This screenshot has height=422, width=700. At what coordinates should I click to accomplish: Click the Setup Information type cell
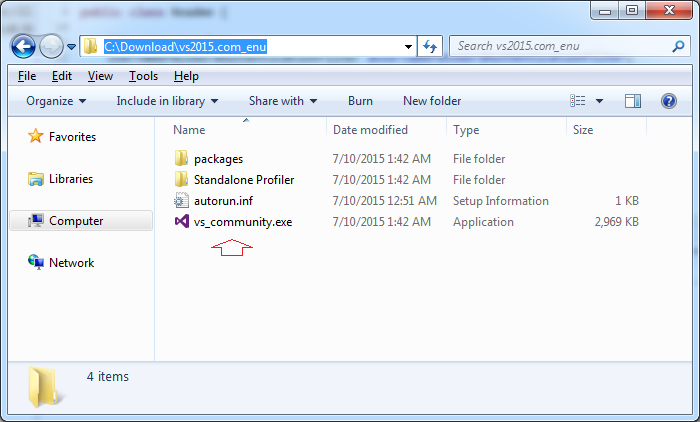pos(500,201)
